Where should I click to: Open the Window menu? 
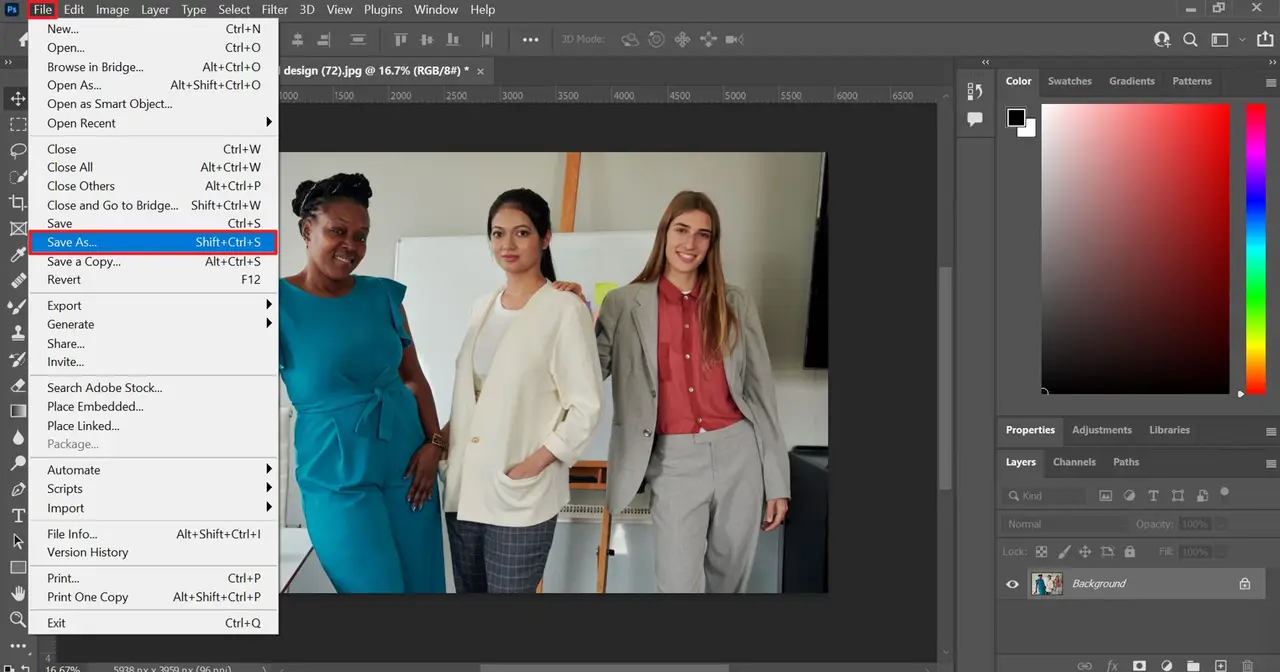pos(436,9)
